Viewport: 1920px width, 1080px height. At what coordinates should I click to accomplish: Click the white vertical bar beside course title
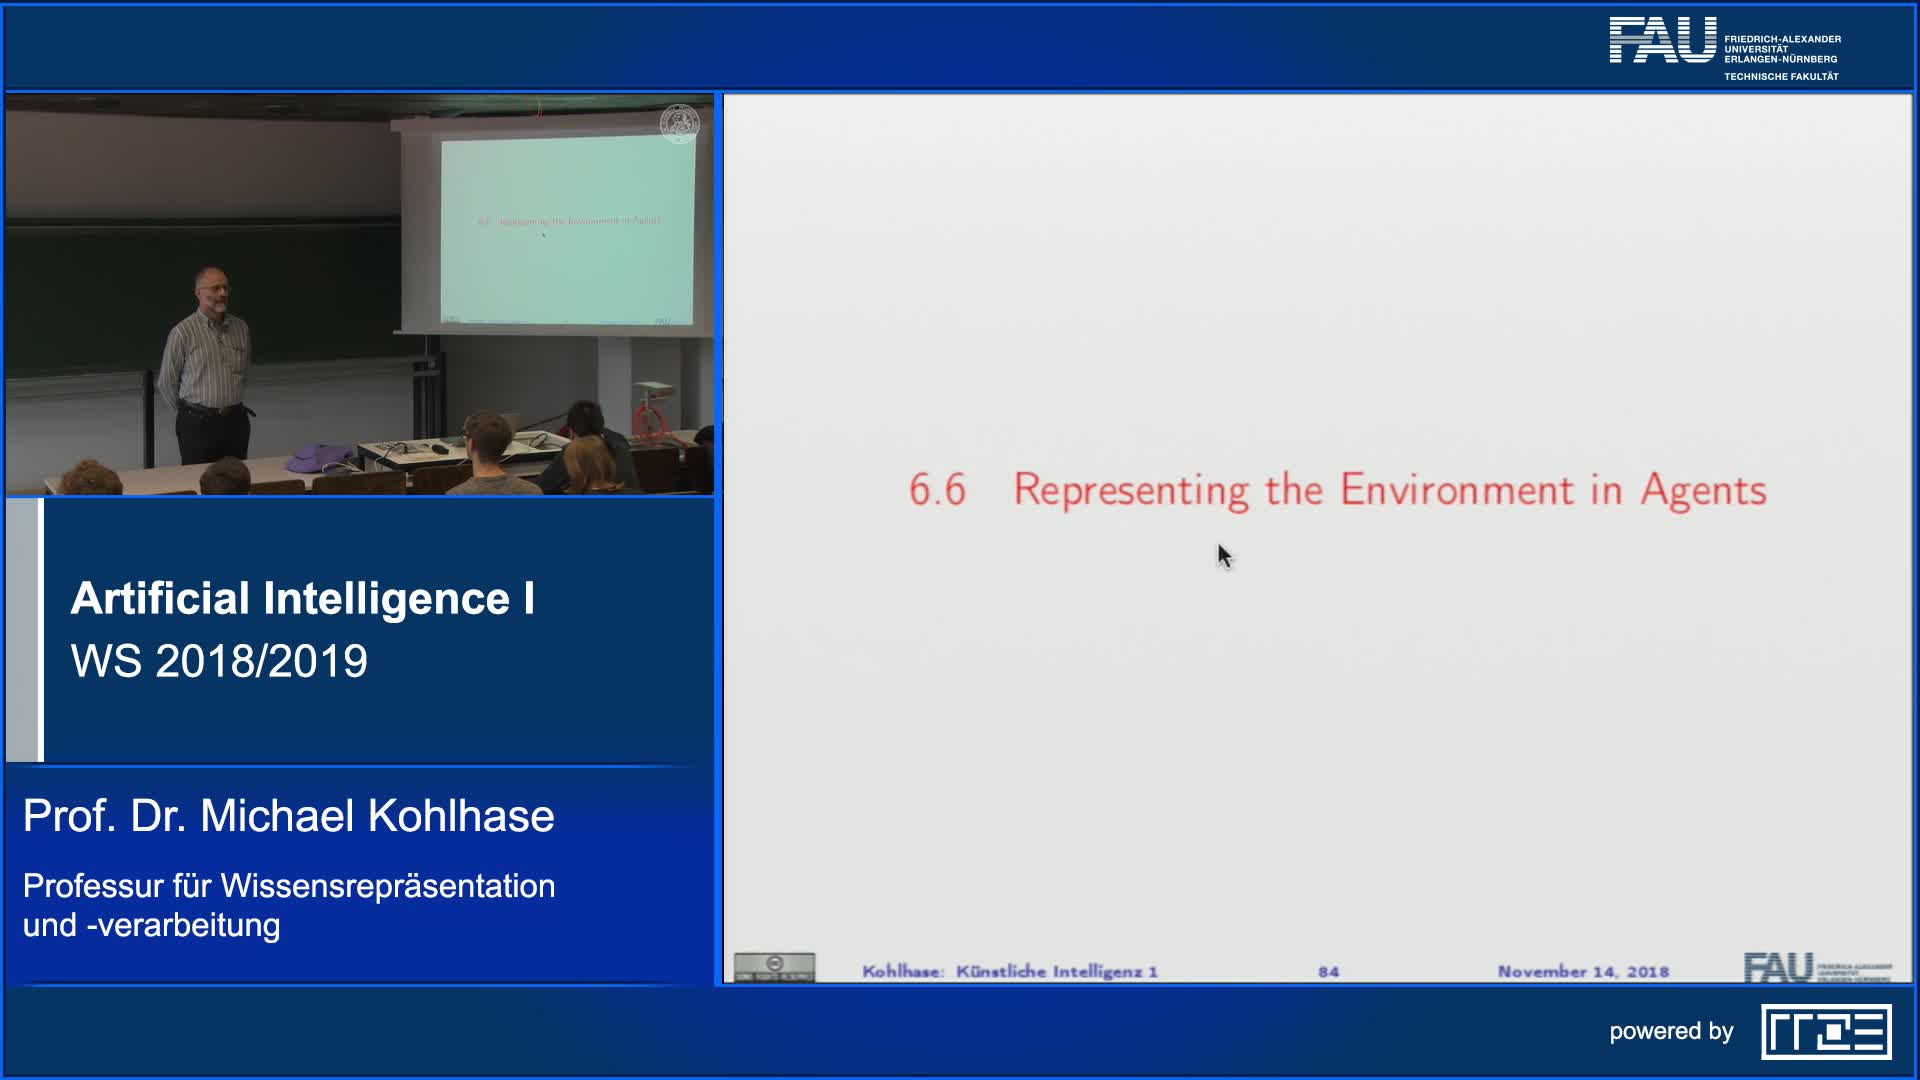pyautogui.click(x=40, y=630)
